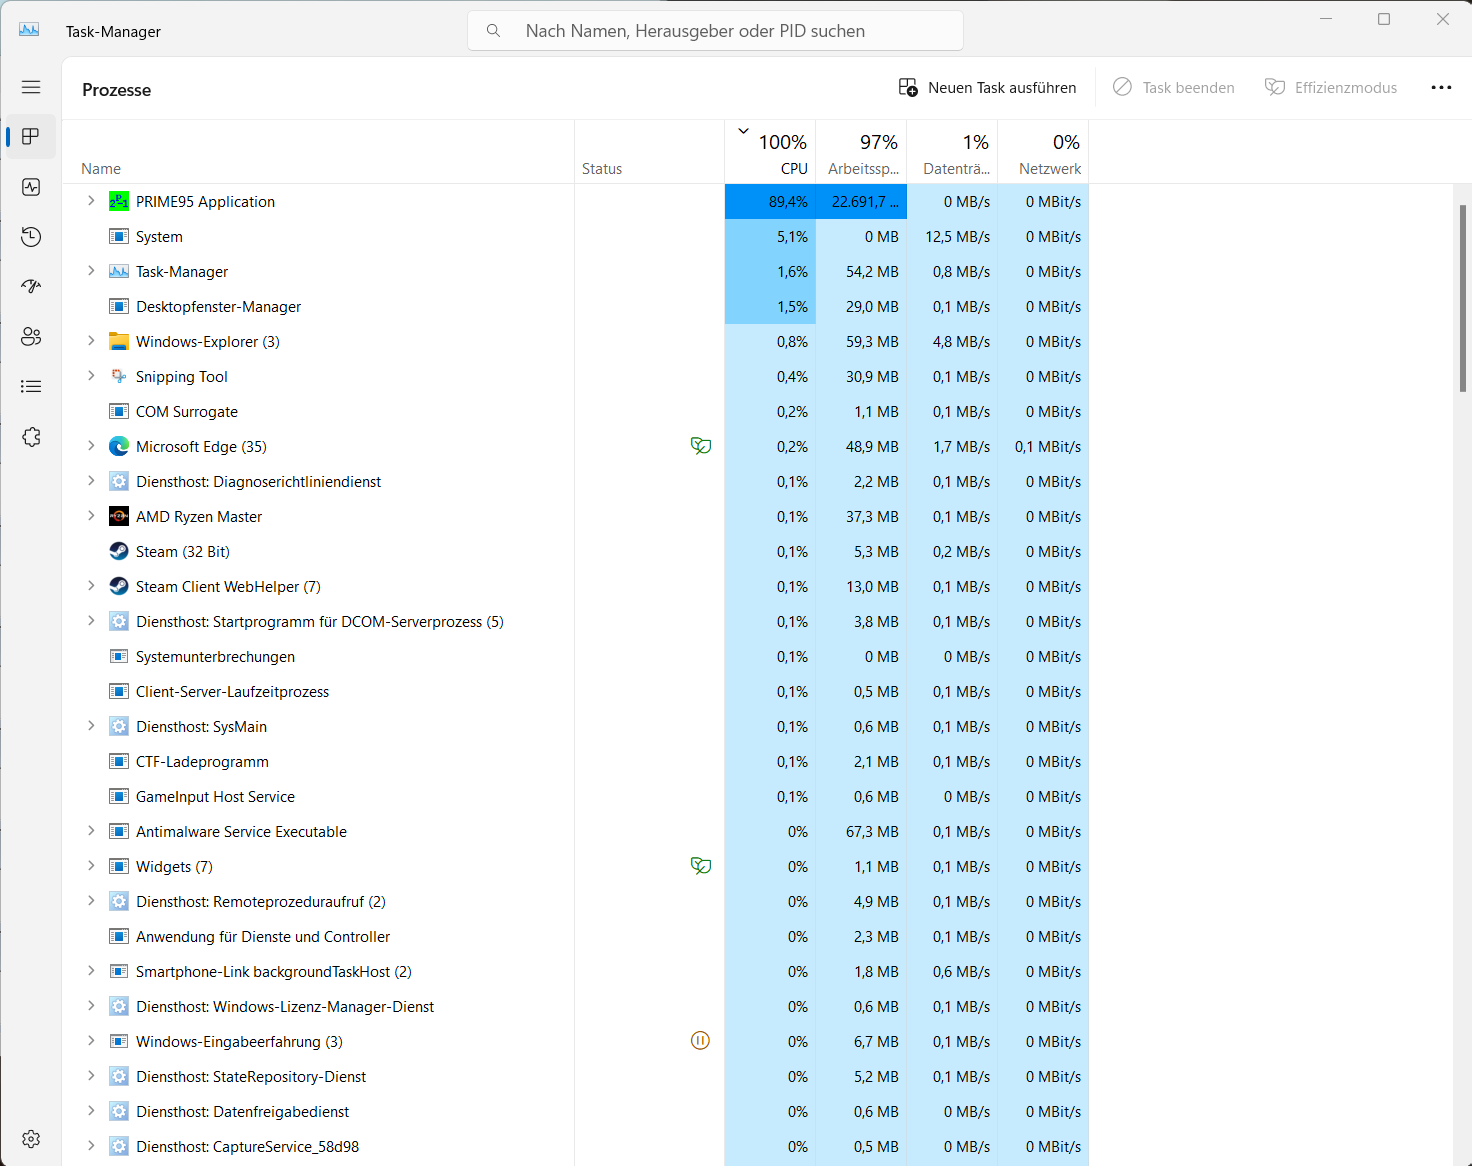Click the vertical scrollbar thumb
1472x1166 pixels.
1462,298
